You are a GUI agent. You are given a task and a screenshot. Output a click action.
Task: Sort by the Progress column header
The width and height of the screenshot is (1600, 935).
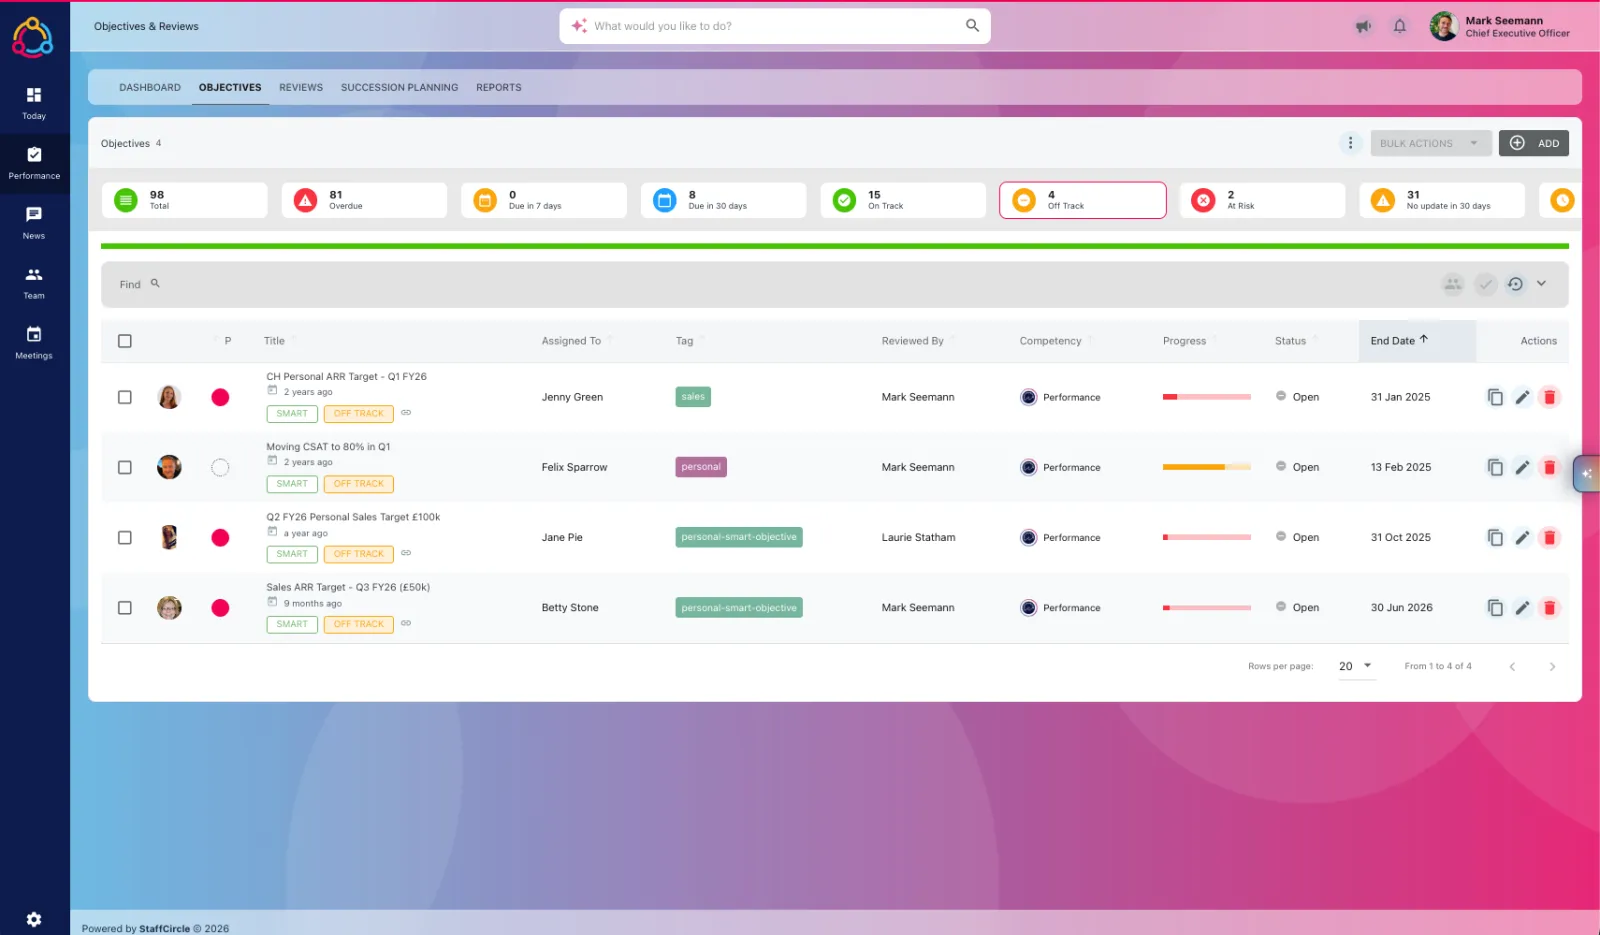[1184, 341]
